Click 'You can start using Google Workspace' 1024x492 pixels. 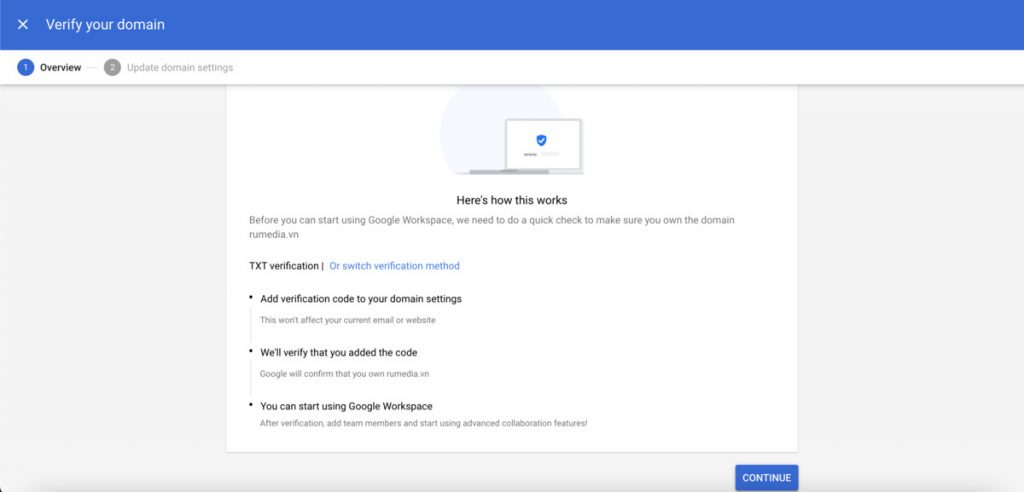pos(346,406)
